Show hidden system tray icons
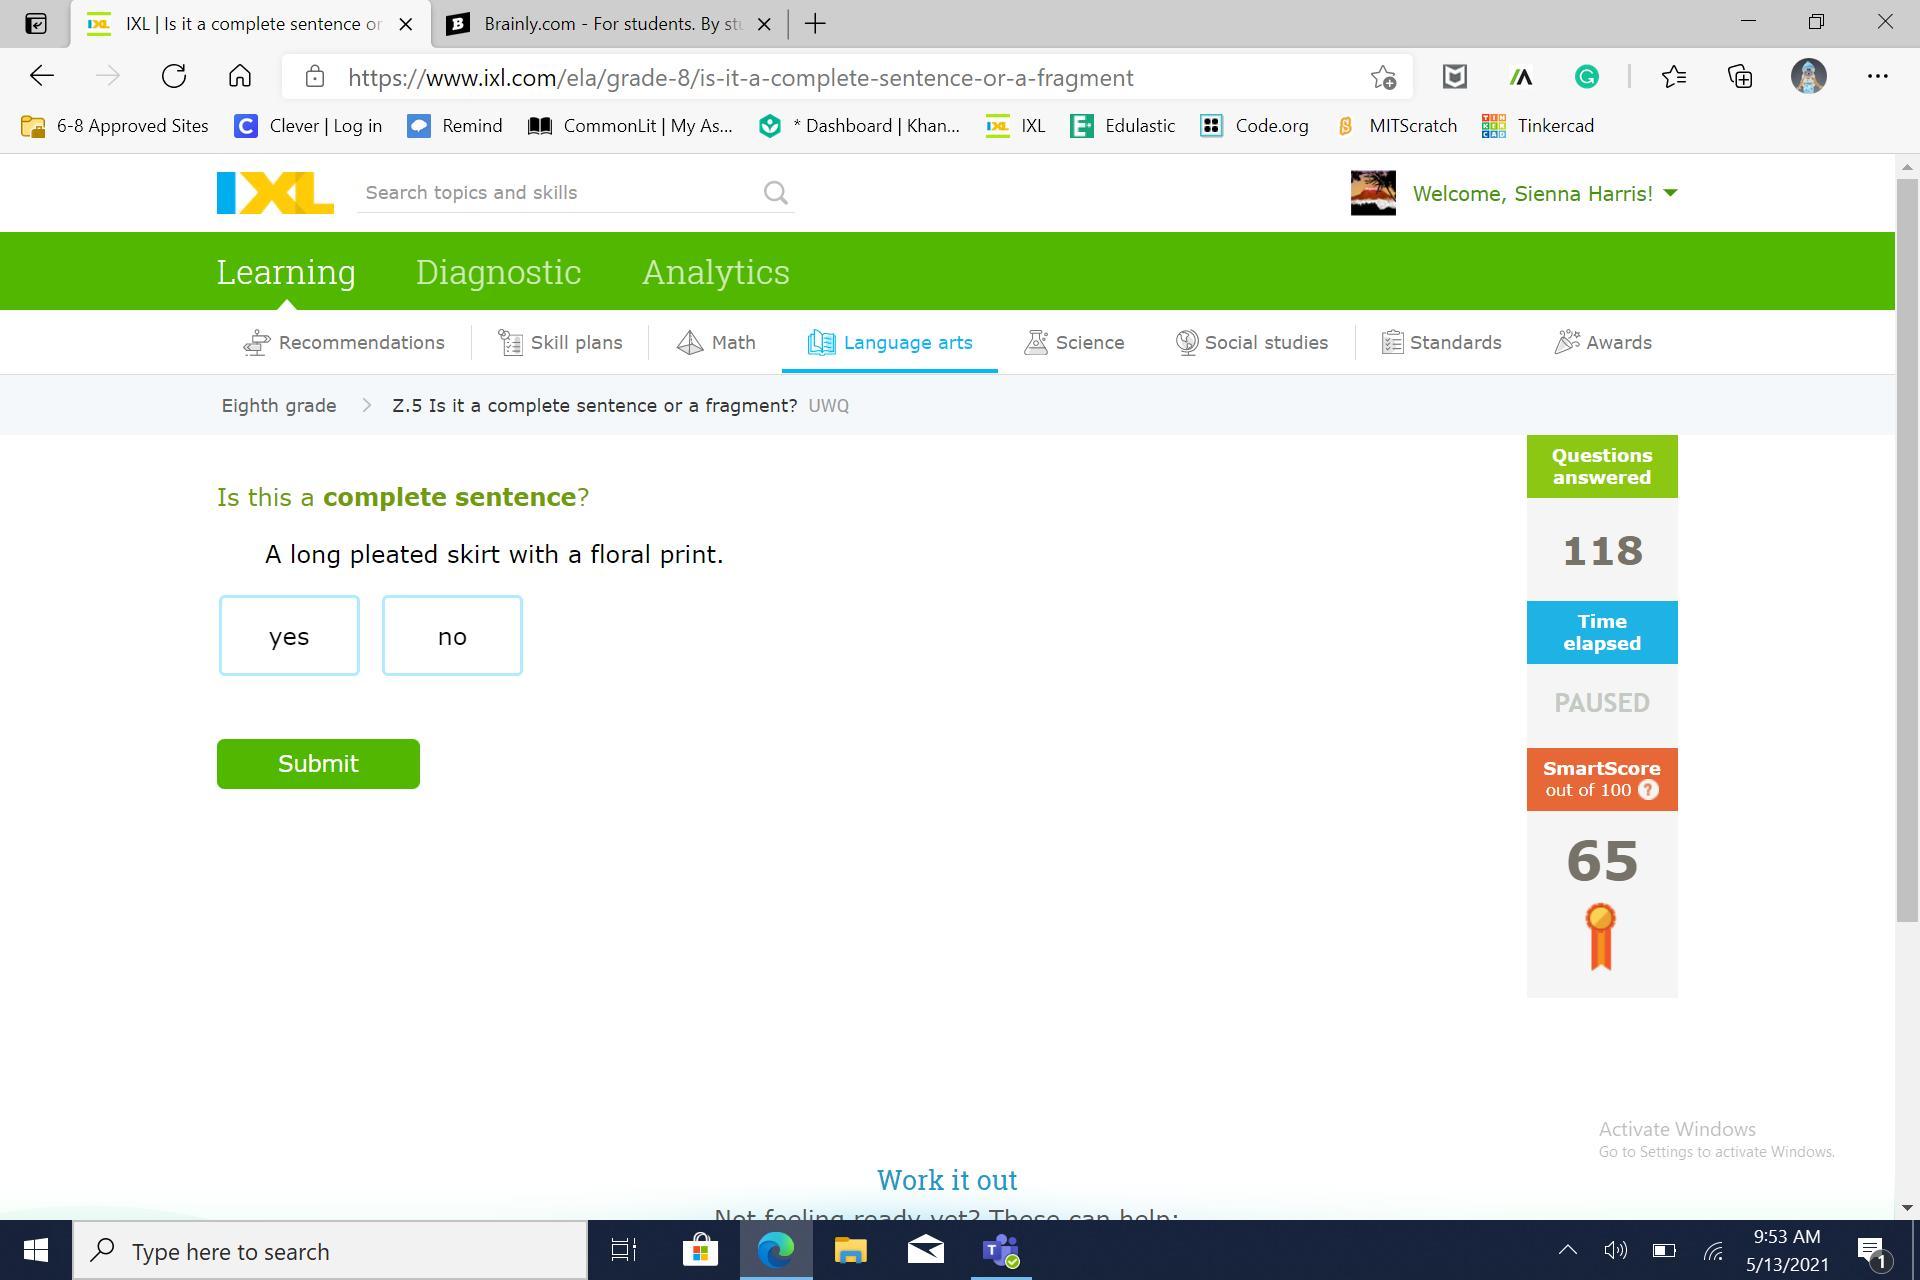The image size is (1920, 1280). coord(1567,1250)
